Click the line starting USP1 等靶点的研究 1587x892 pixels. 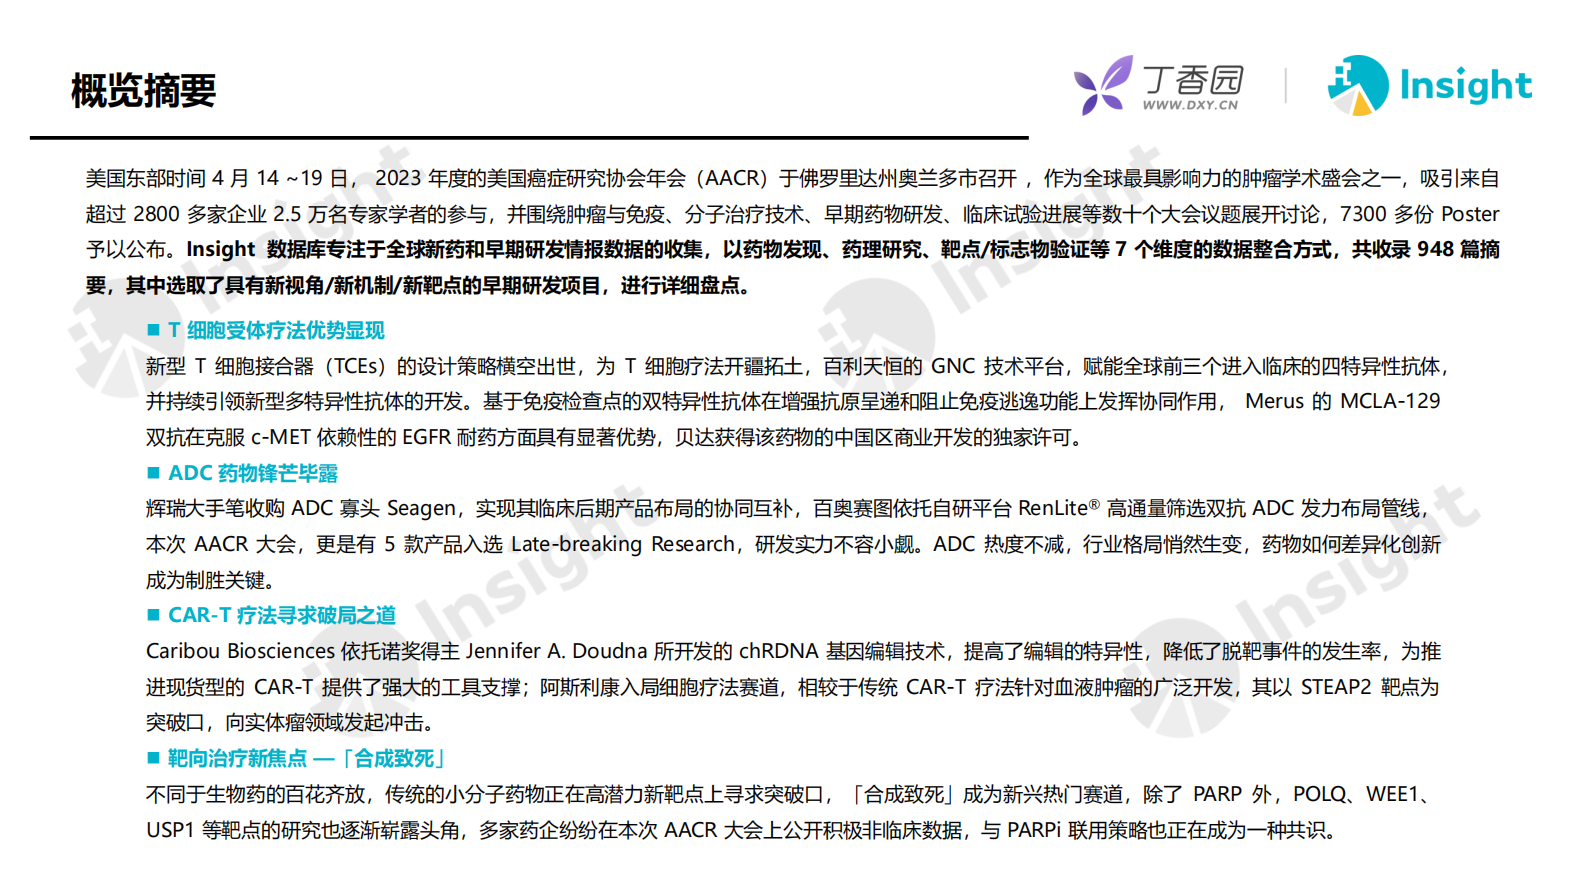tap(743, 830)
